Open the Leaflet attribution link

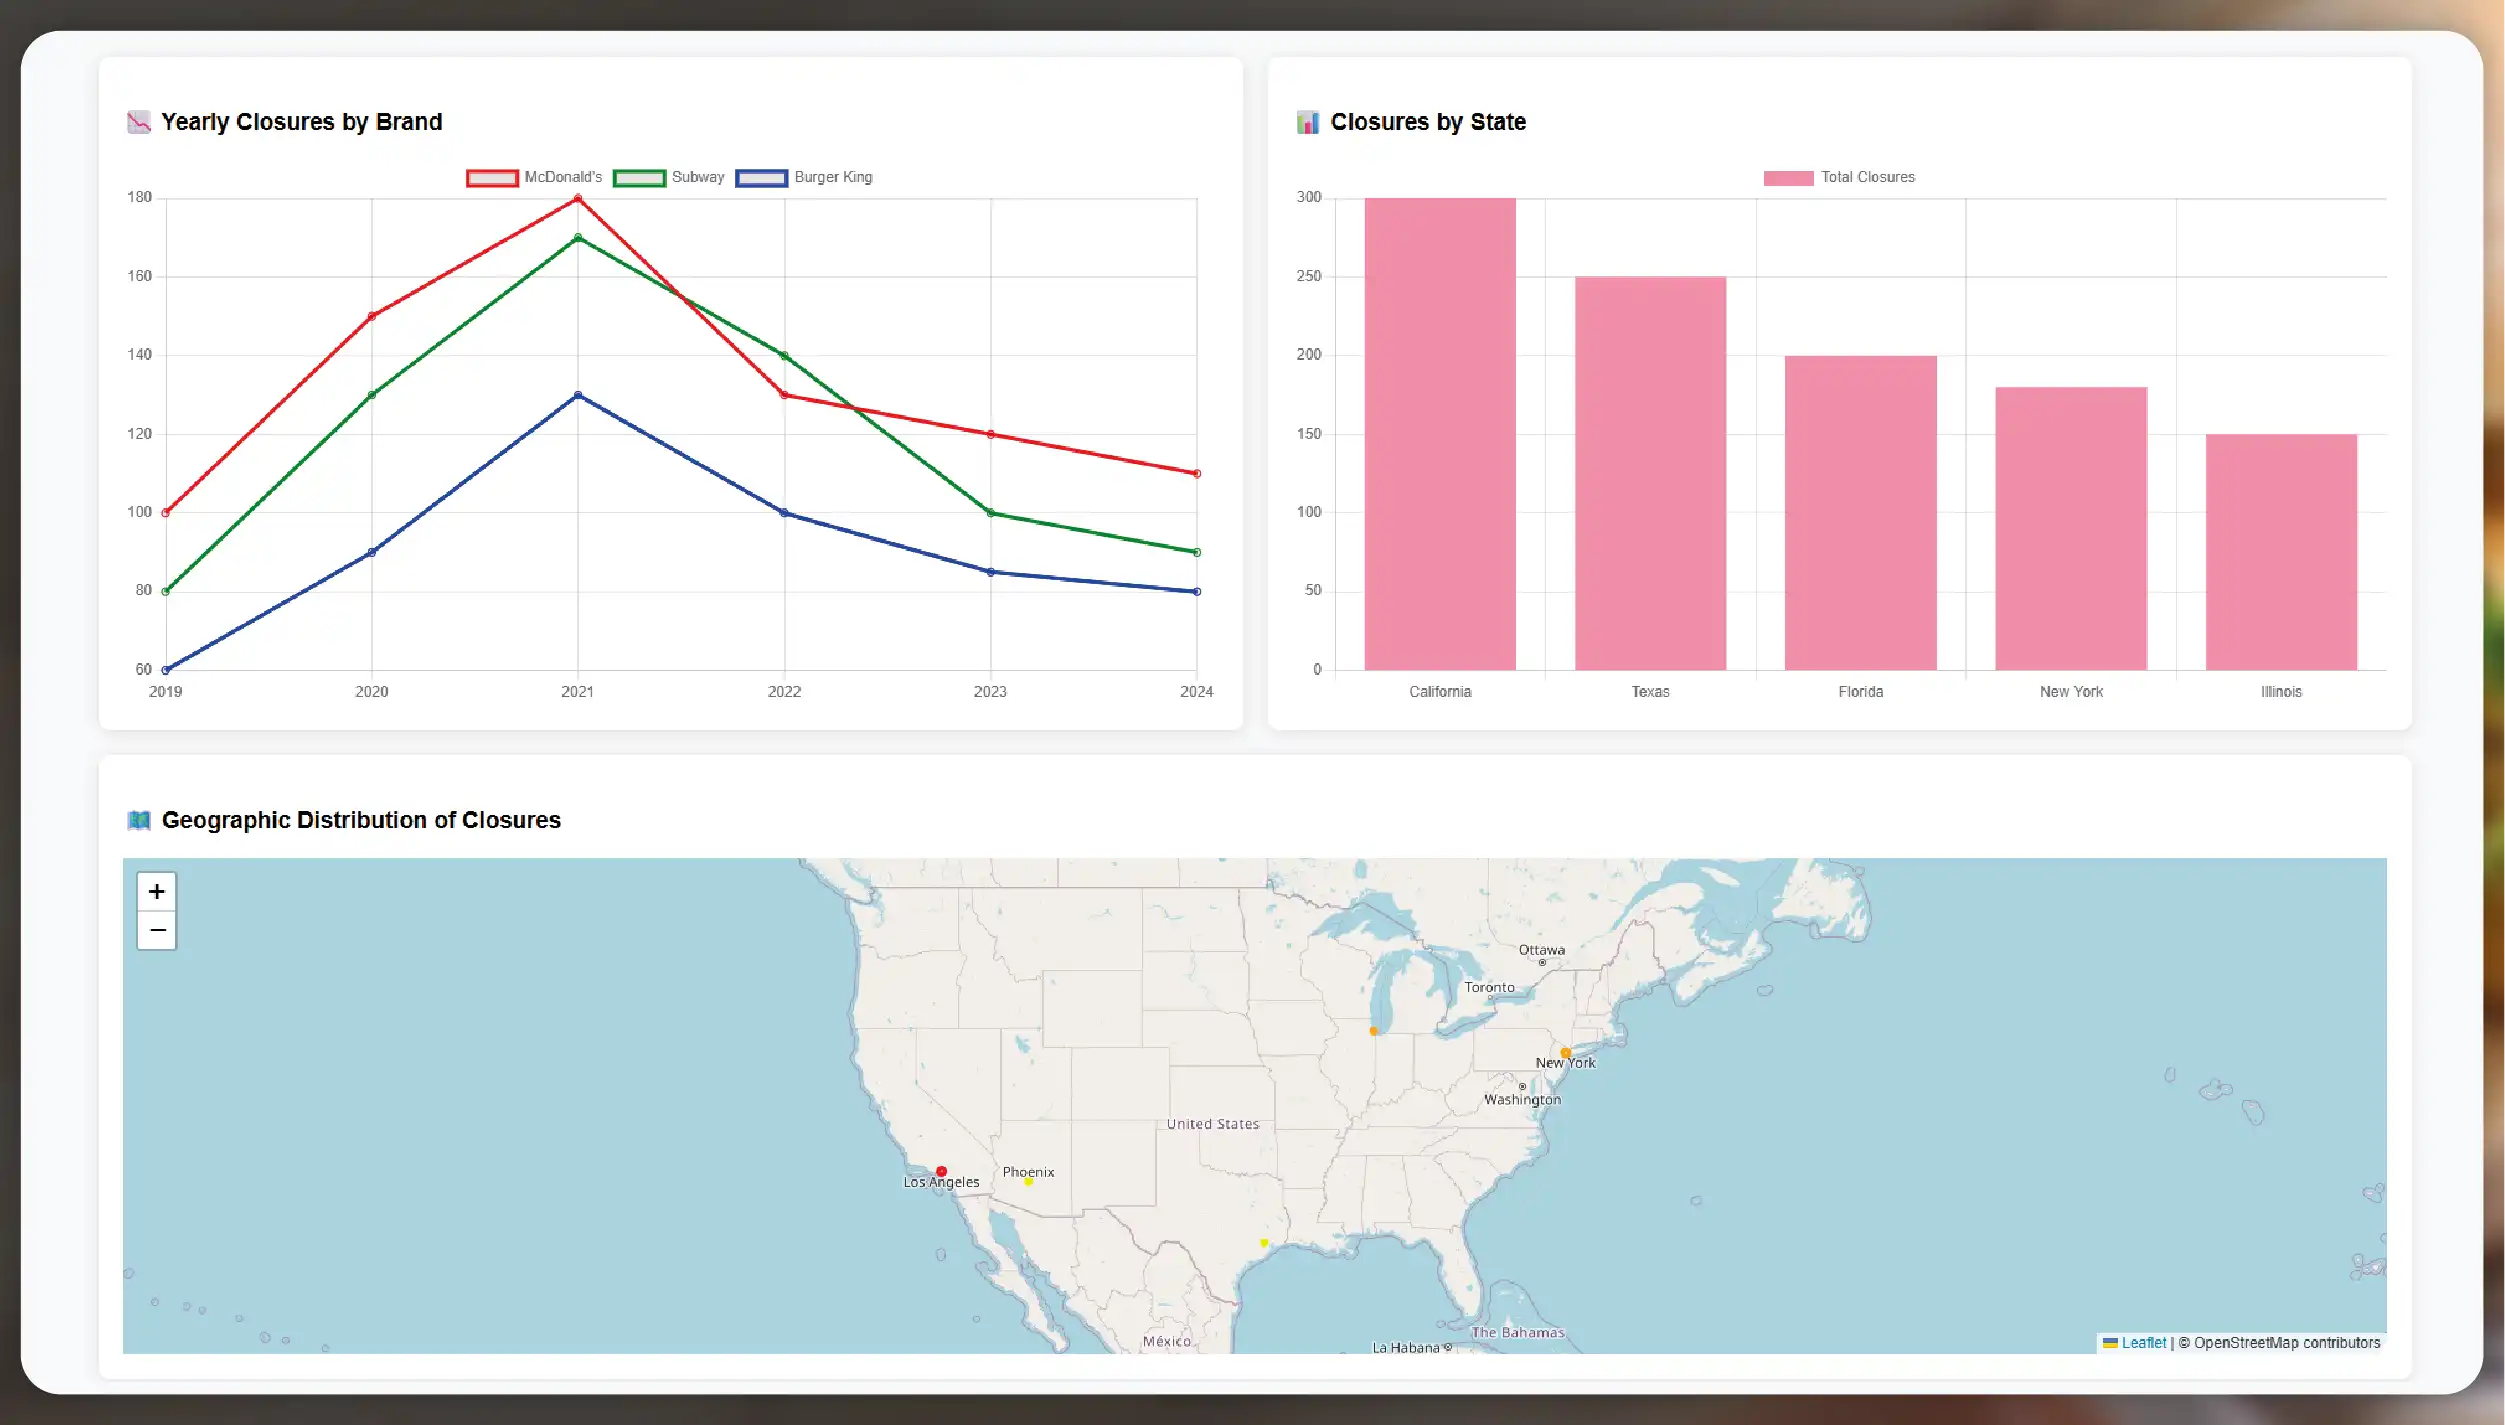(x=2143, y=1343)
